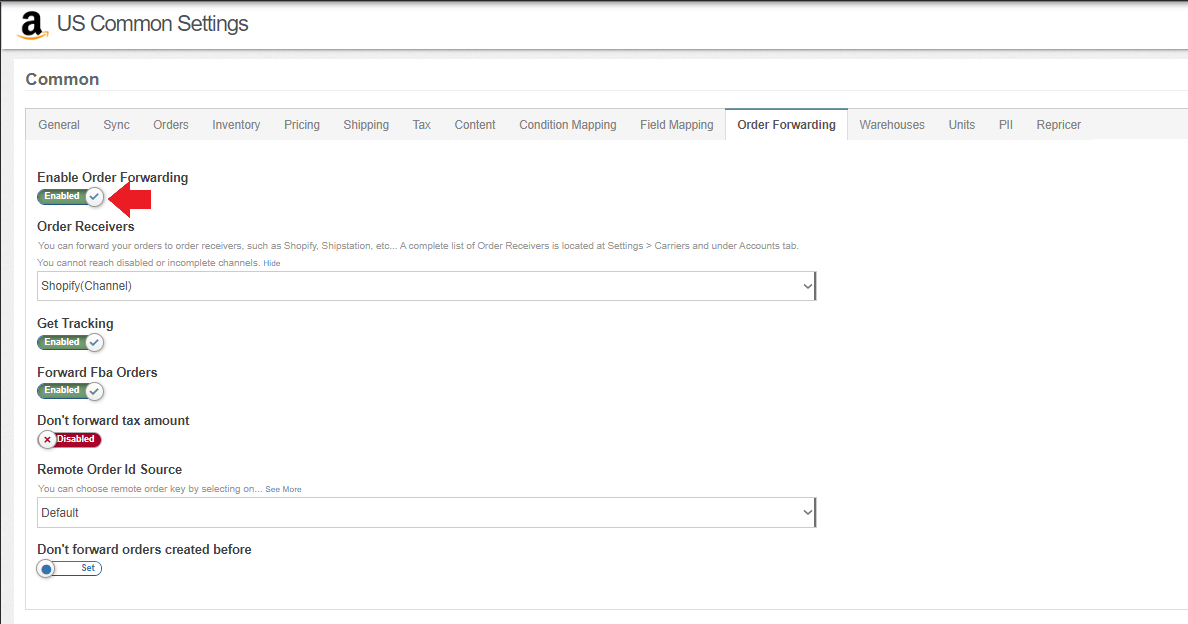
Task: Open Order Receivers Shopify(Channel) dropdown
Action: tap(427, 286)
